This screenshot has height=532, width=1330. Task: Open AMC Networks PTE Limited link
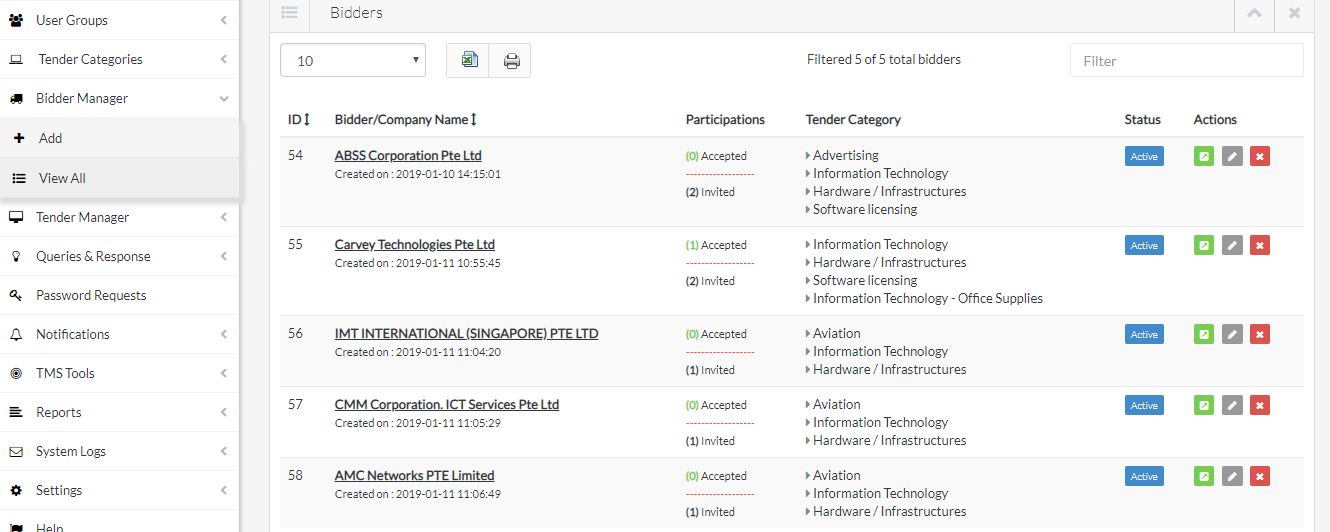tap(414, 476)
